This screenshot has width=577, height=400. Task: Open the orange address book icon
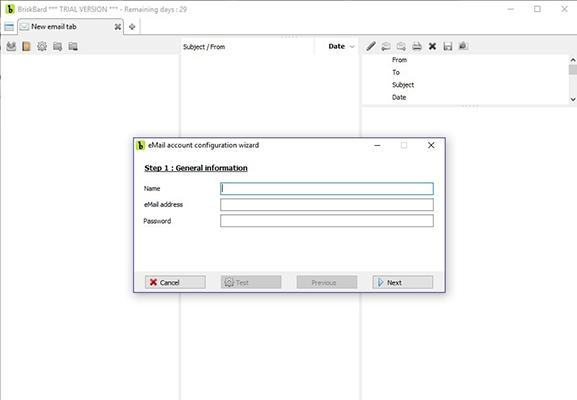click(26, 46)
